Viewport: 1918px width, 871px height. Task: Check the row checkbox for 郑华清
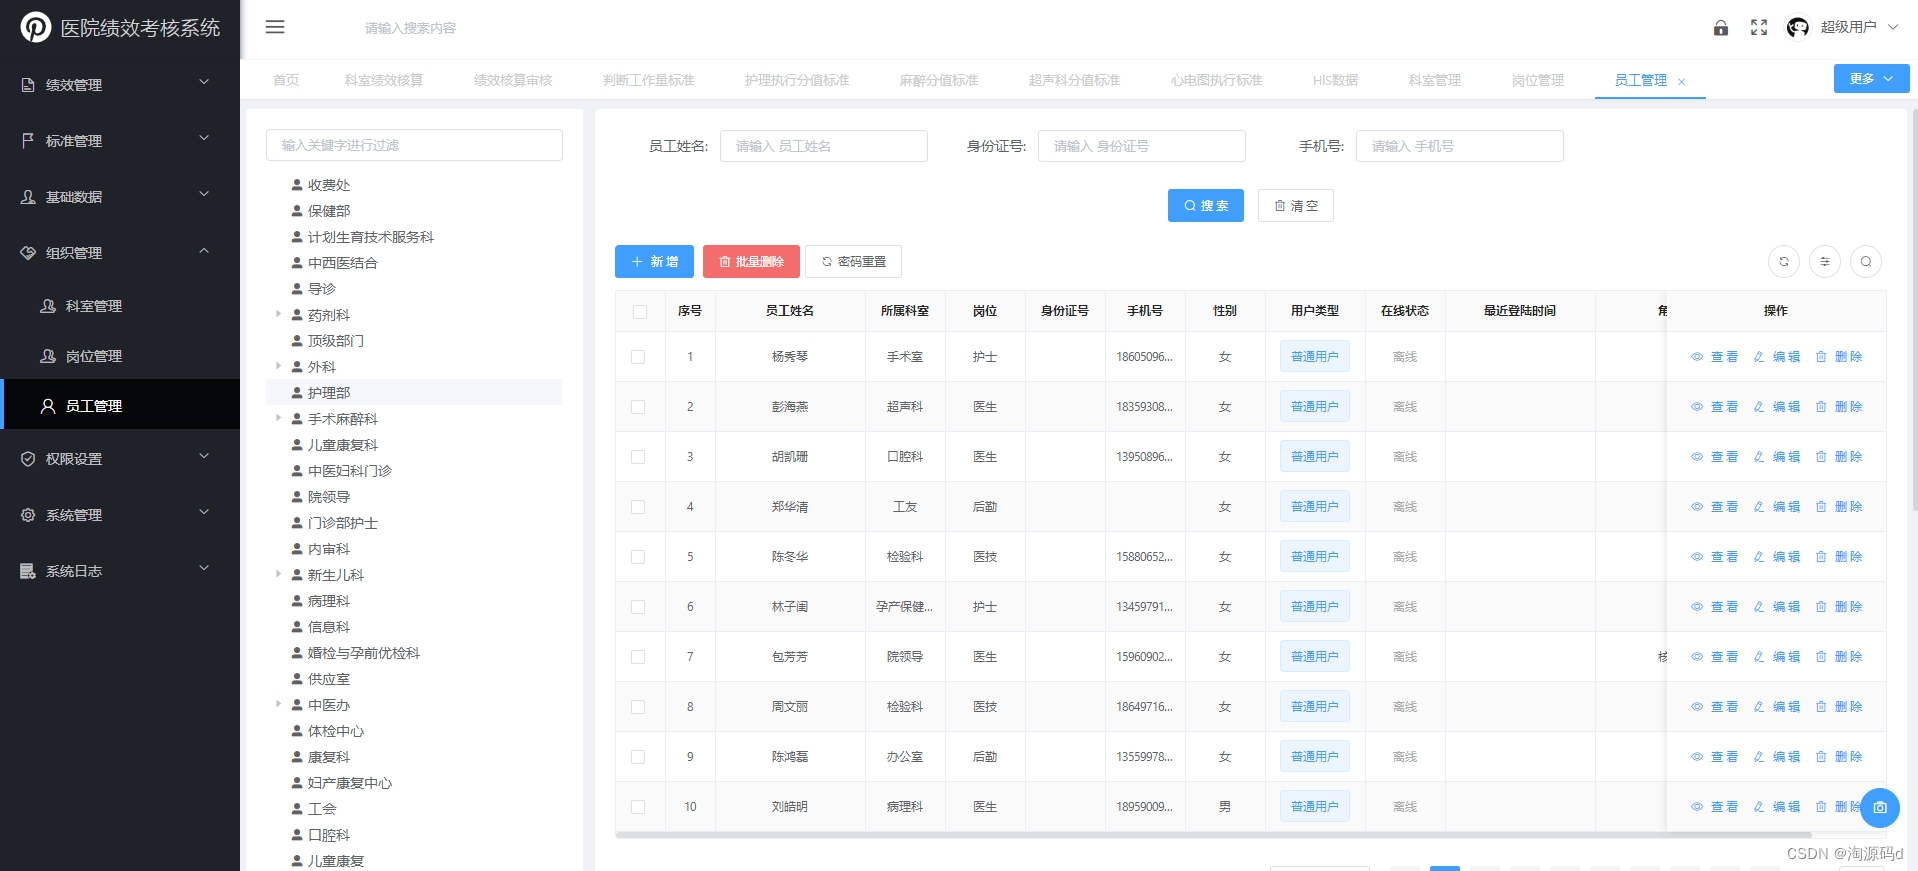[638, 507]
